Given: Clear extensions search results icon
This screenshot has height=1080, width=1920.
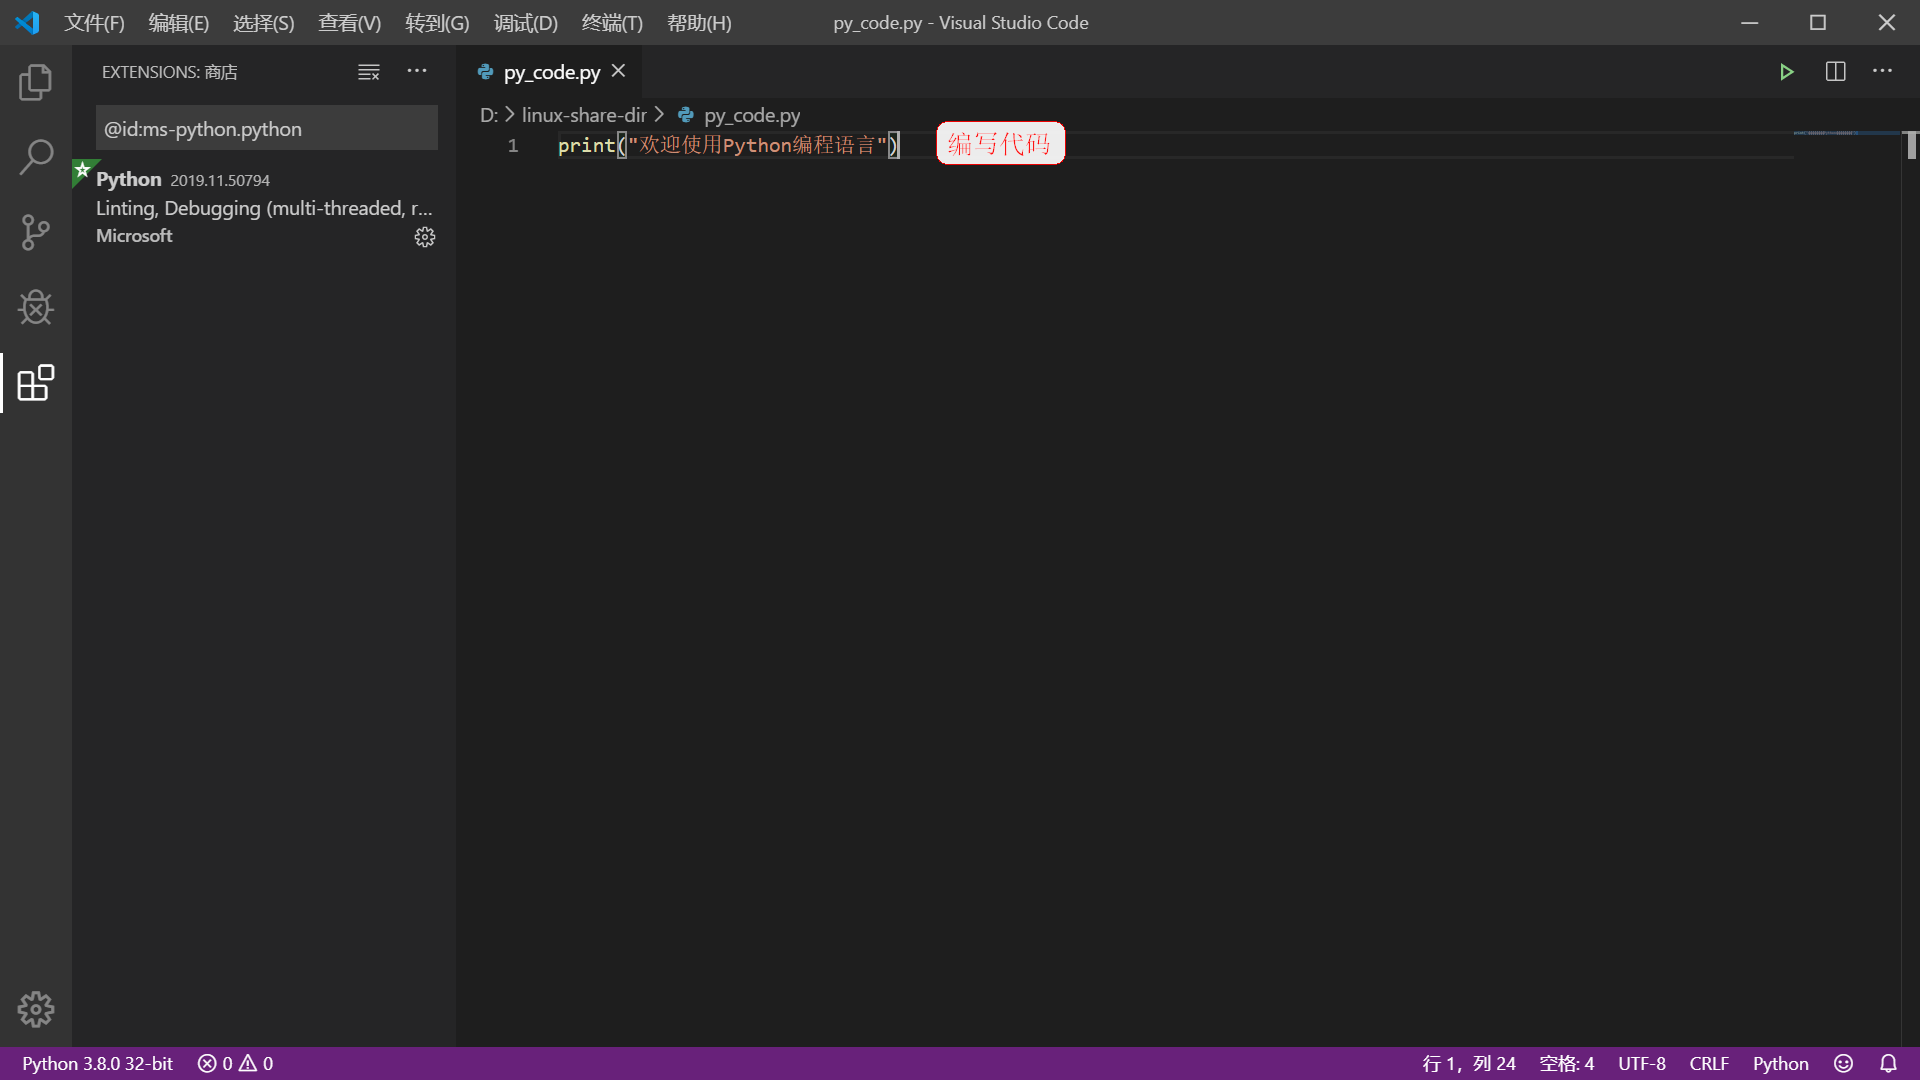Looking at the screenshot, I should (369, 72).
